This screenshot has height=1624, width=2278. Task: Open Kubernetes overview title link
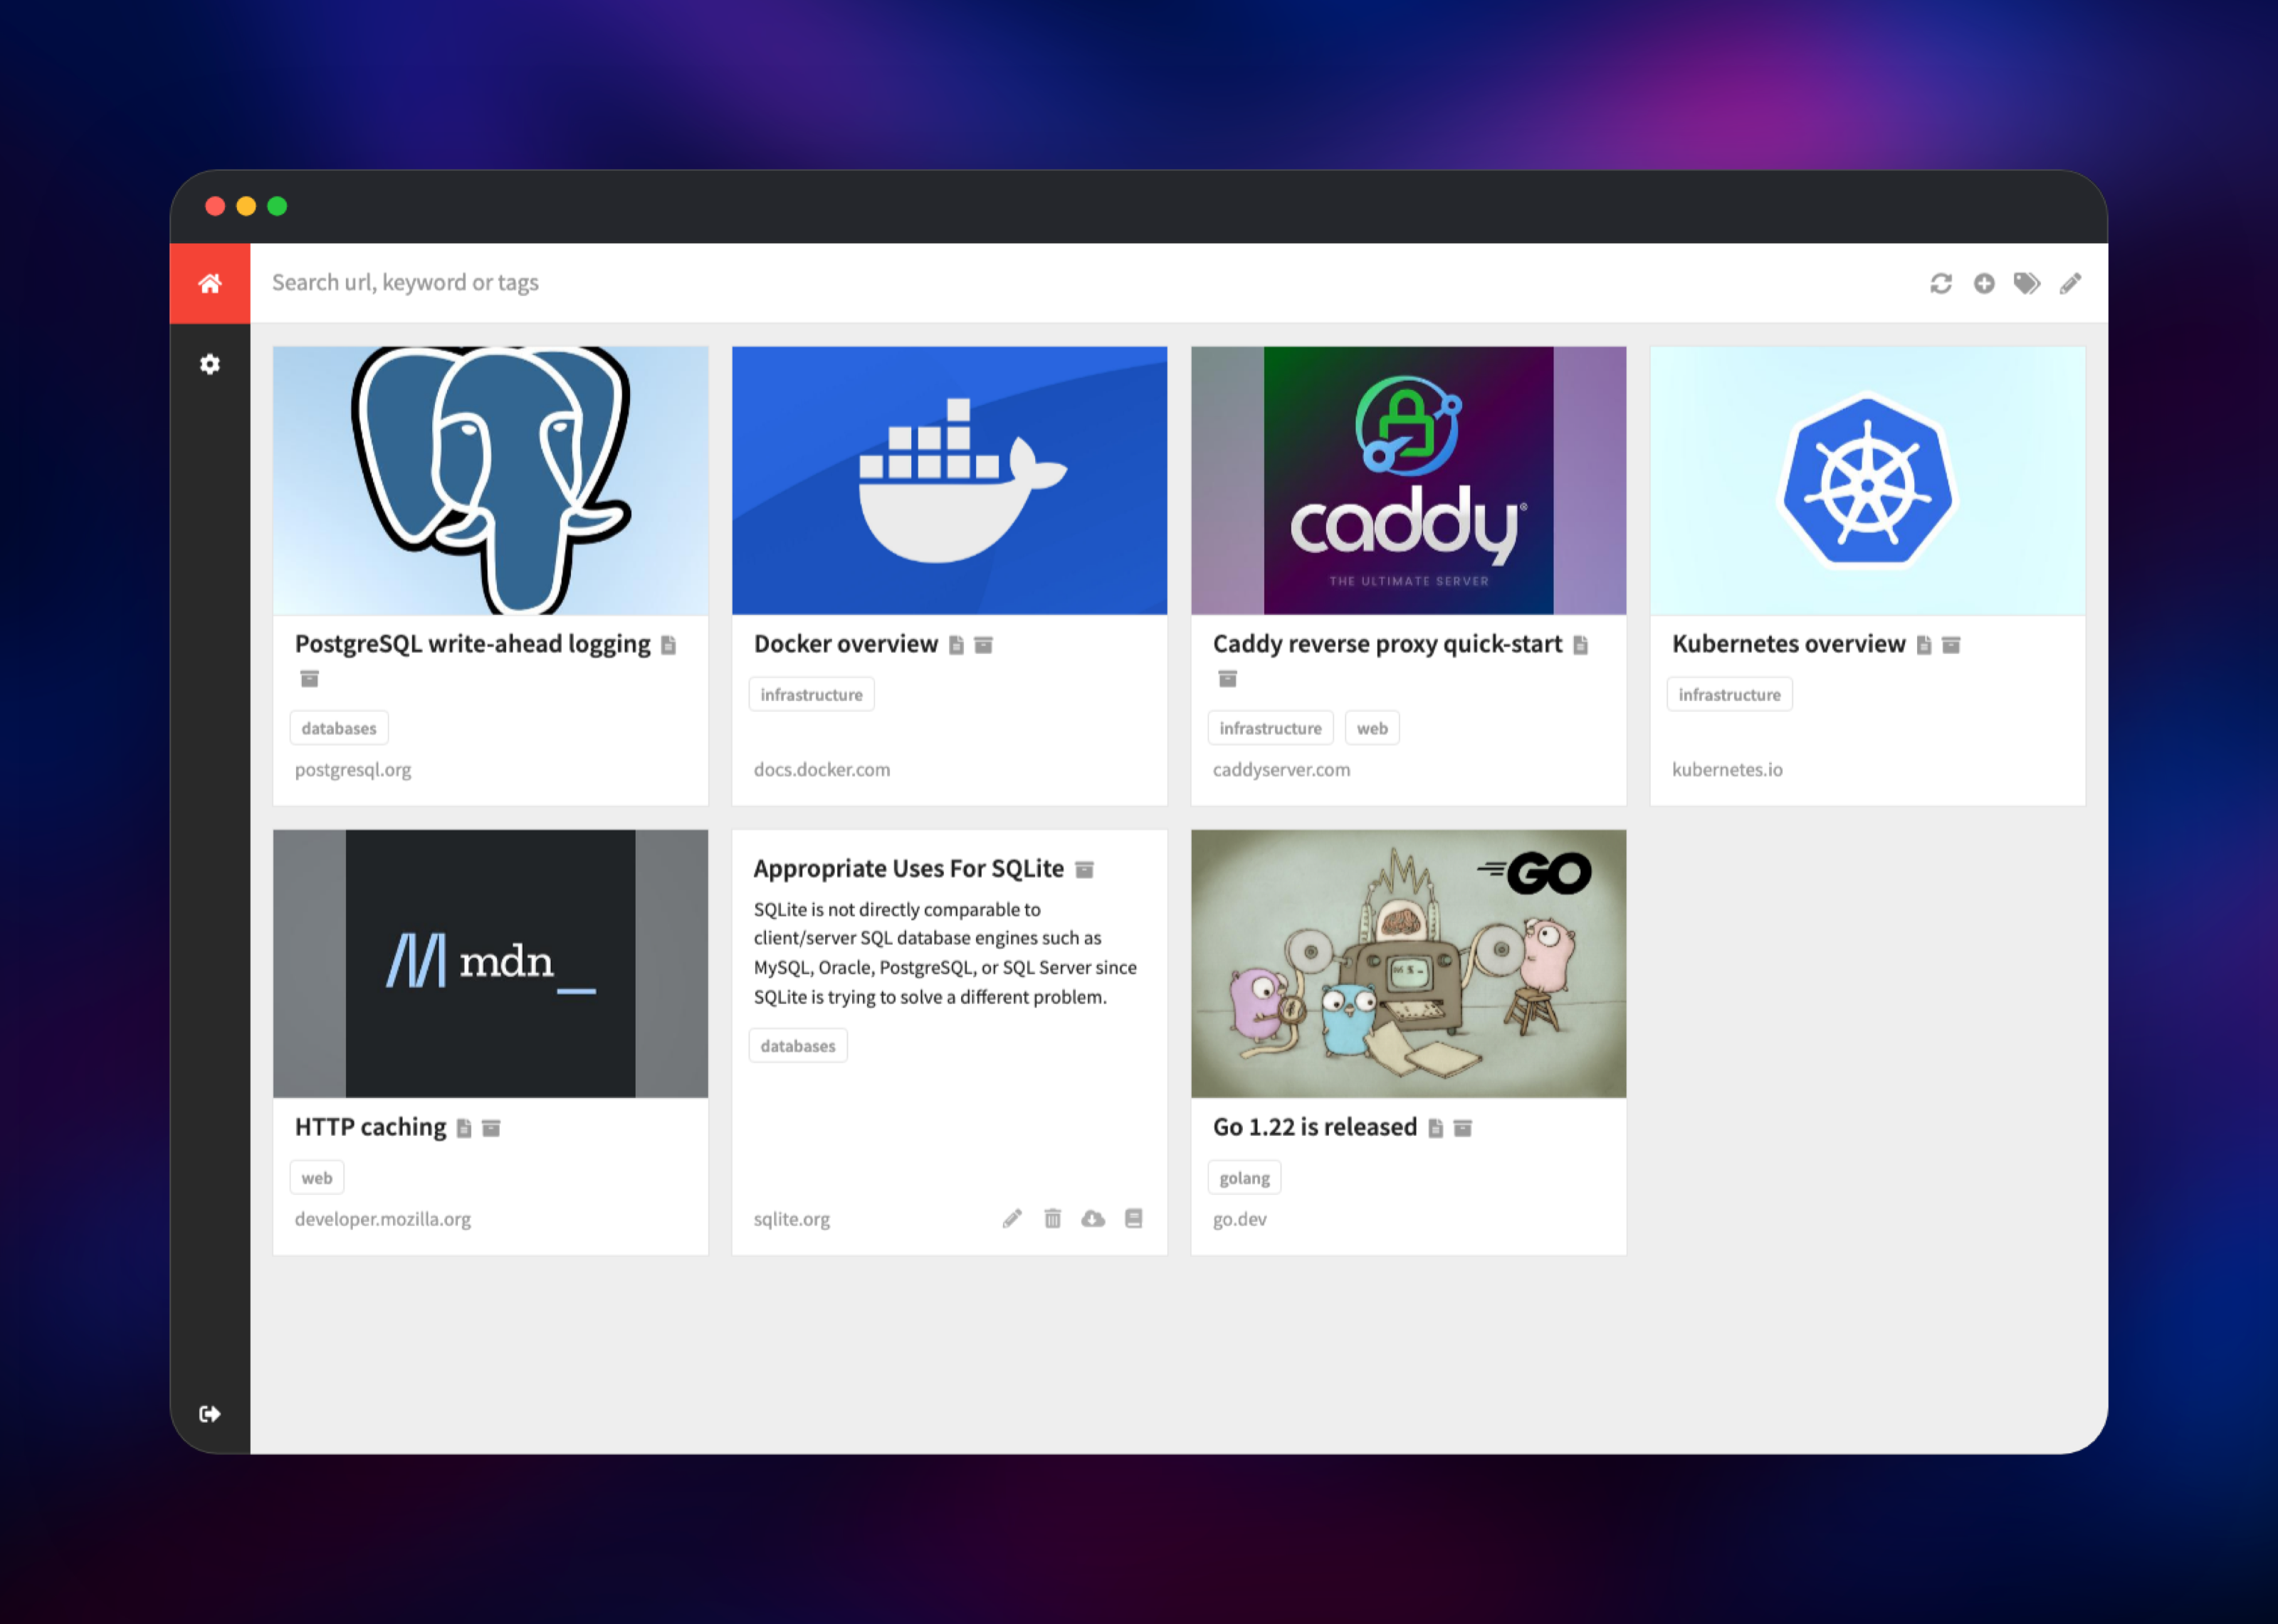point(1788,644)
